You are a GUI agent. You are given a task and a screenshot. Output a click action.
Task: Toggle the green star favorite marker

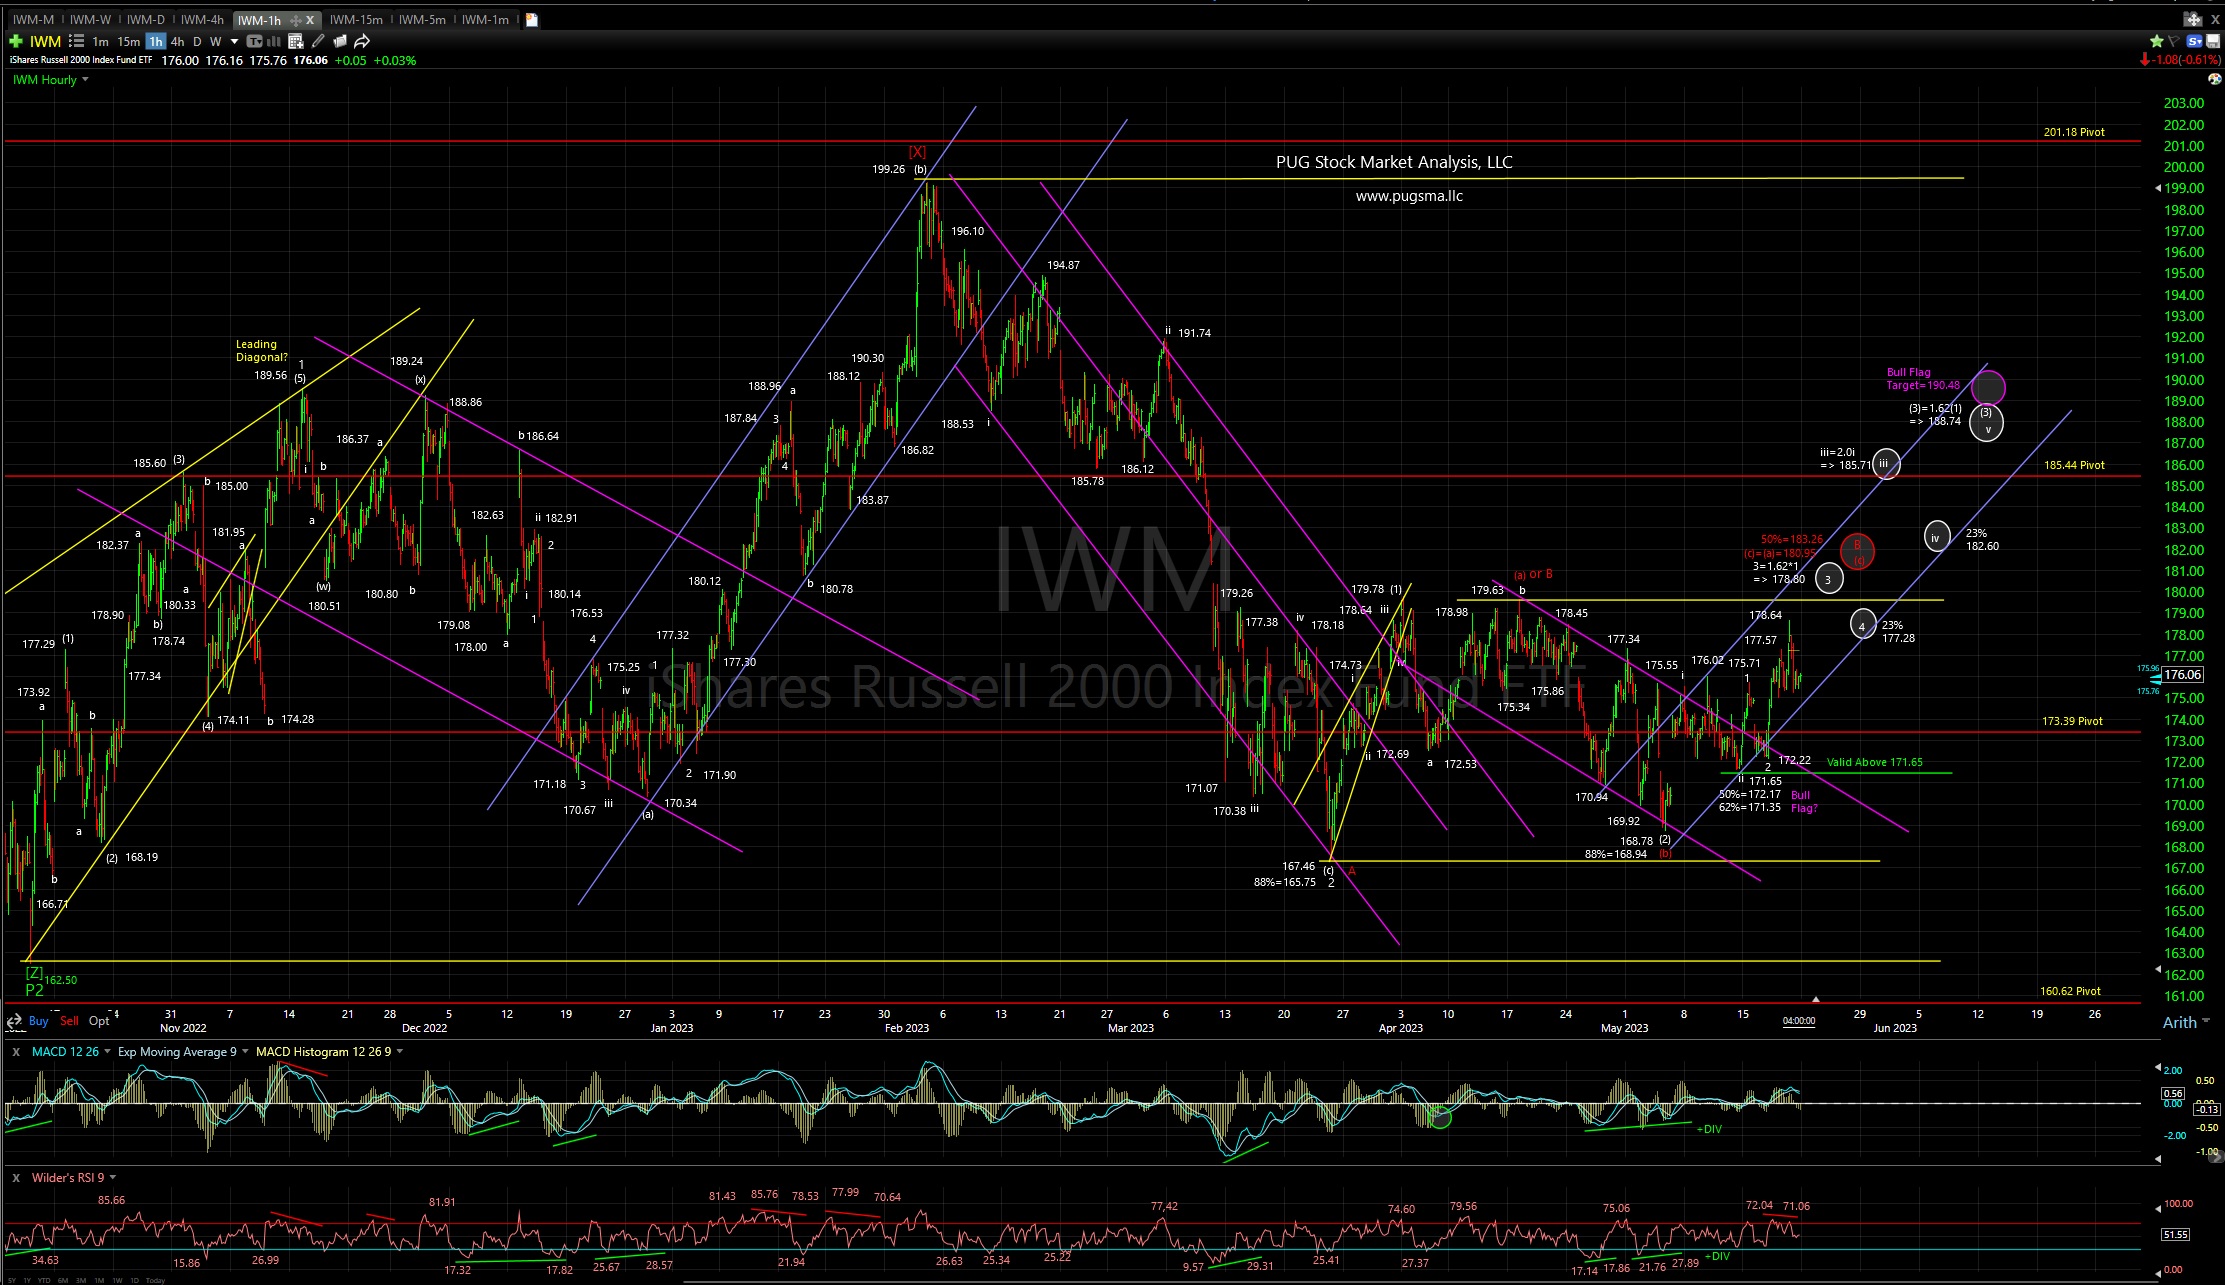(2158, 41)
